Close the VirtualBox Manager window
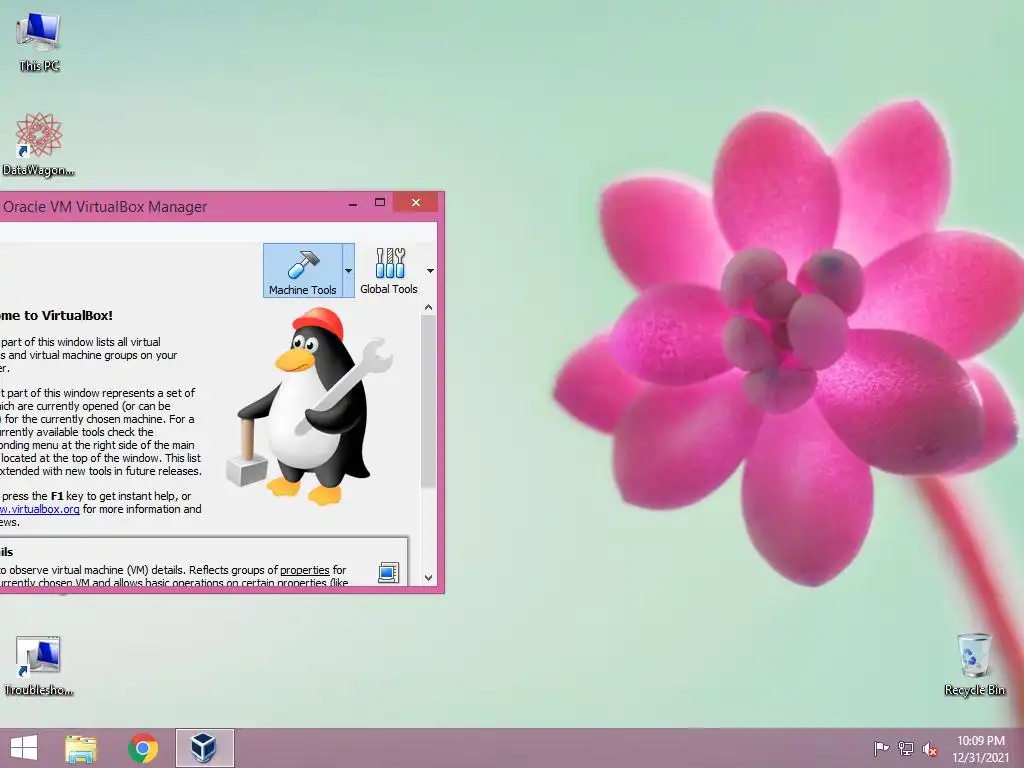1024x768 pixels. pos(416,203)
